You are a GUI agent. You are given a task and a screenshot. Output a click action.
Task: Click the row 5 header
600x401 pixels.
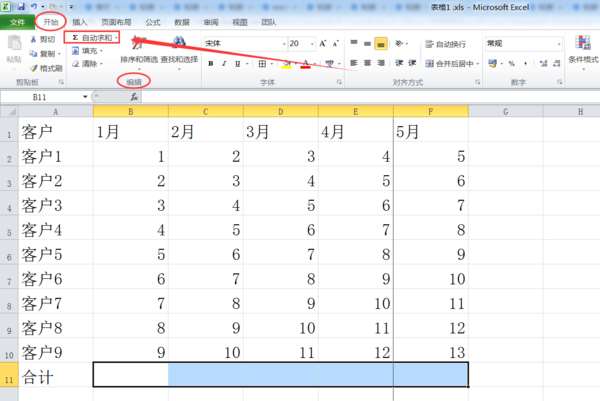click(x=9, y=228)
